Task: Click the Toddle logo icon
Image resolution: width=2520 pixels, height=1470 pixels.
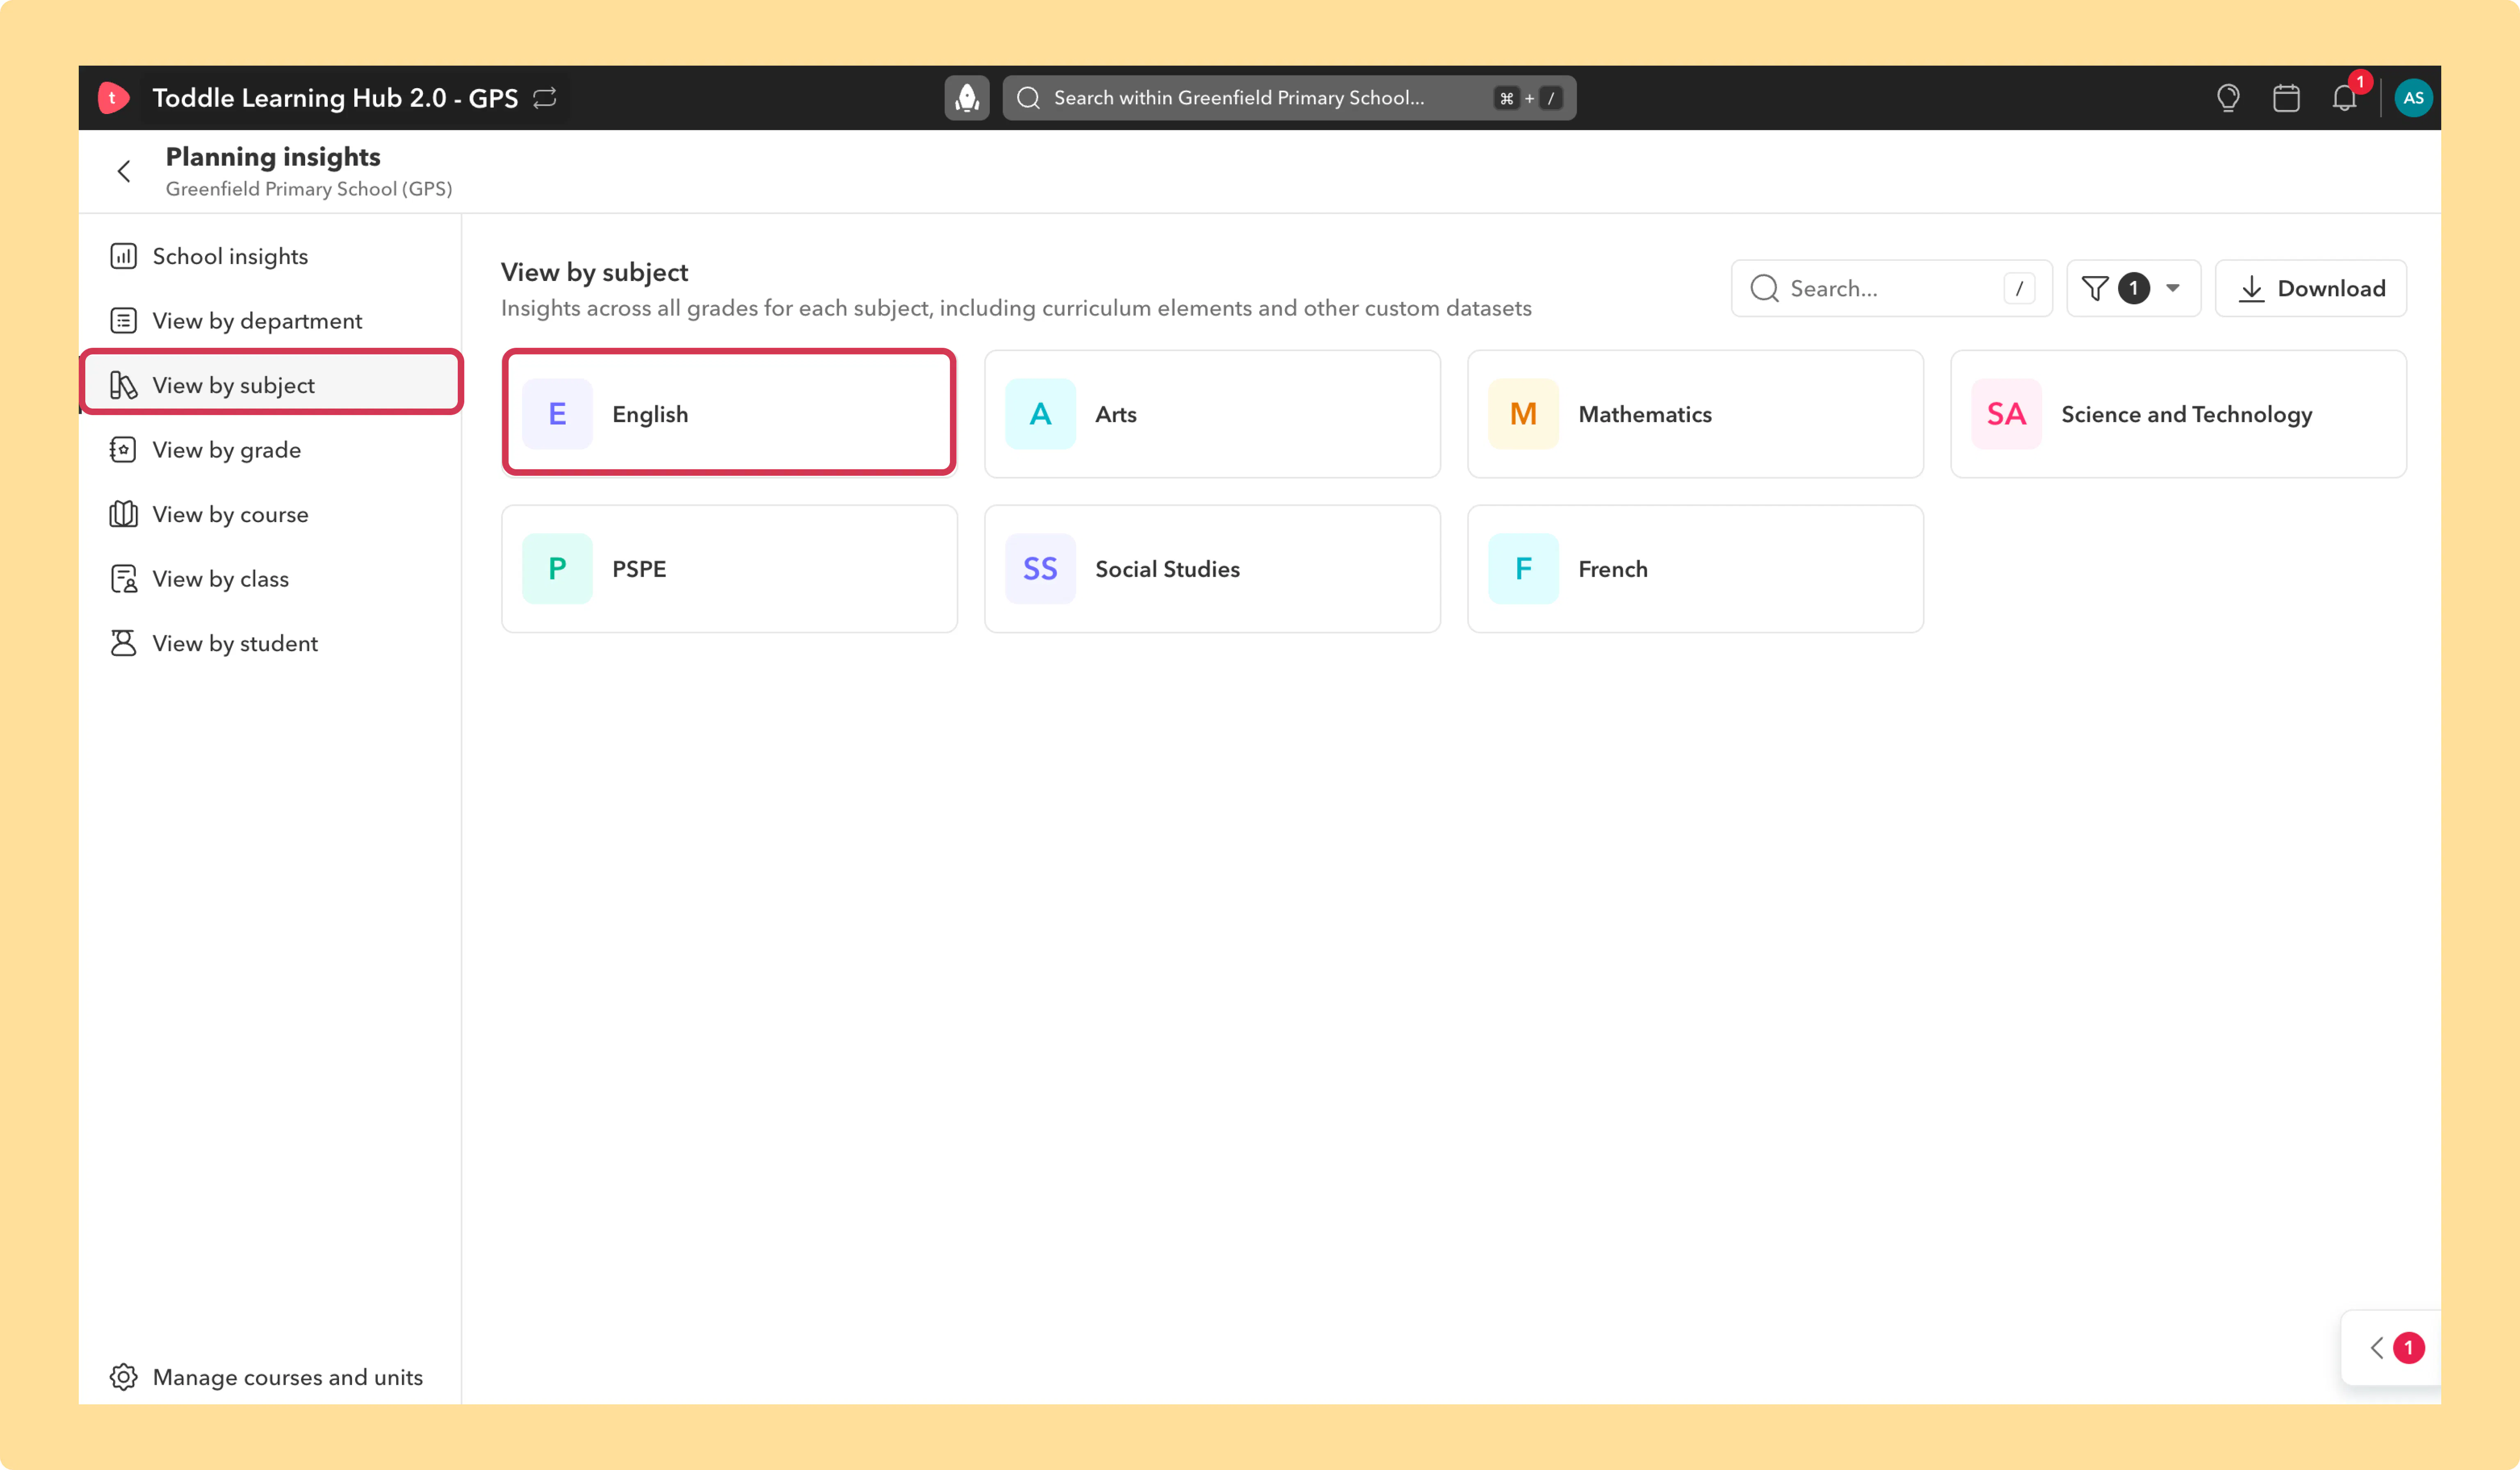Action: point(113,98)
